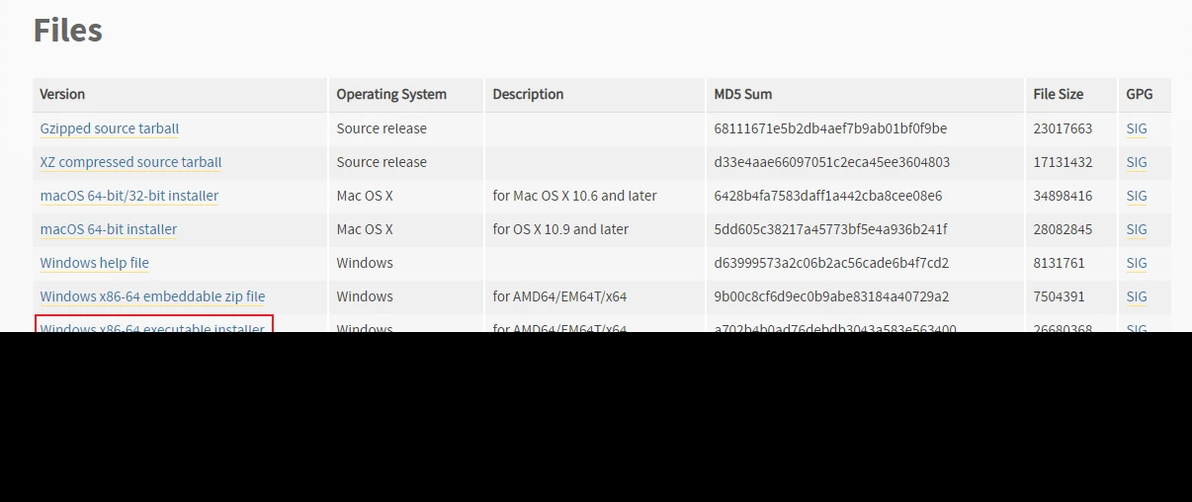Image resolution: width=1192 pixels, height=502 pixels.
Task: Click the Version column header
Action: 62,94
